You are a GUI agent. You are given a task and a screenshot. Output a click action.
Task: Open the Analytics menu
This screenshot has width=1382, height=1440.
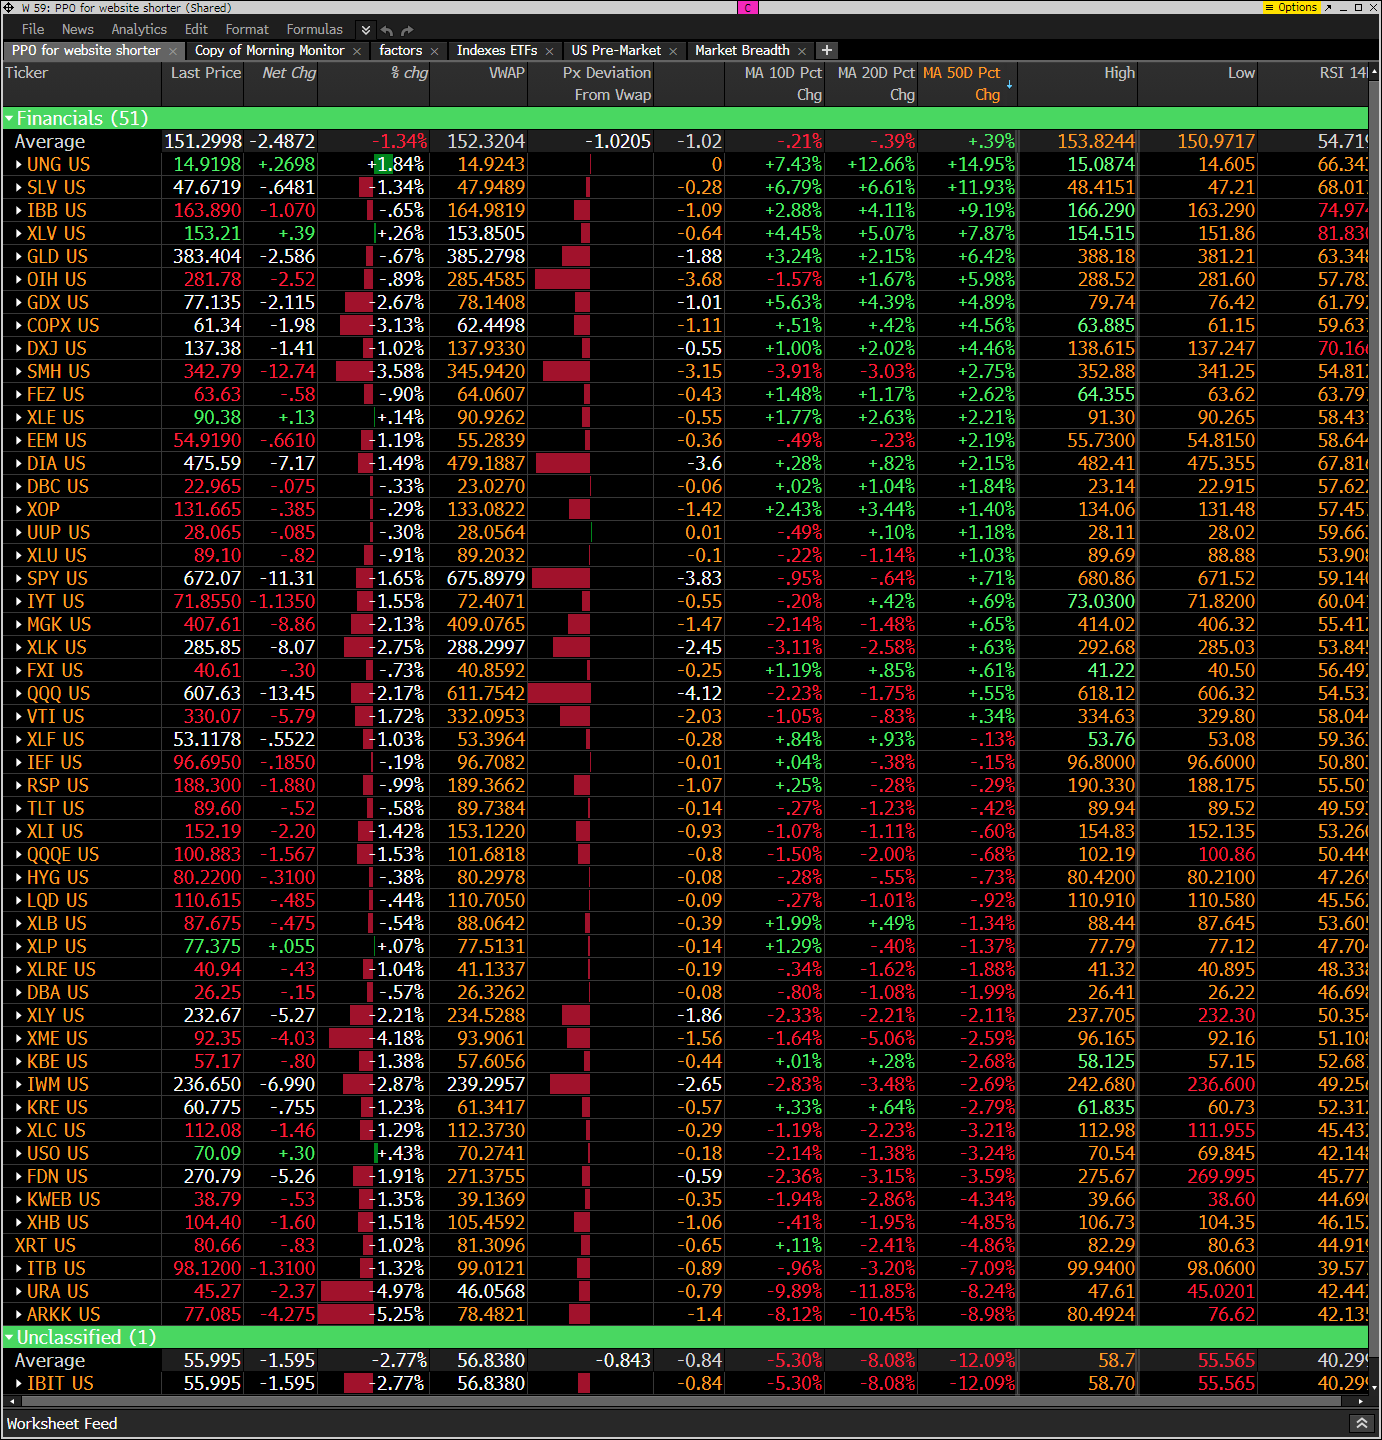[x=139, y=30]
